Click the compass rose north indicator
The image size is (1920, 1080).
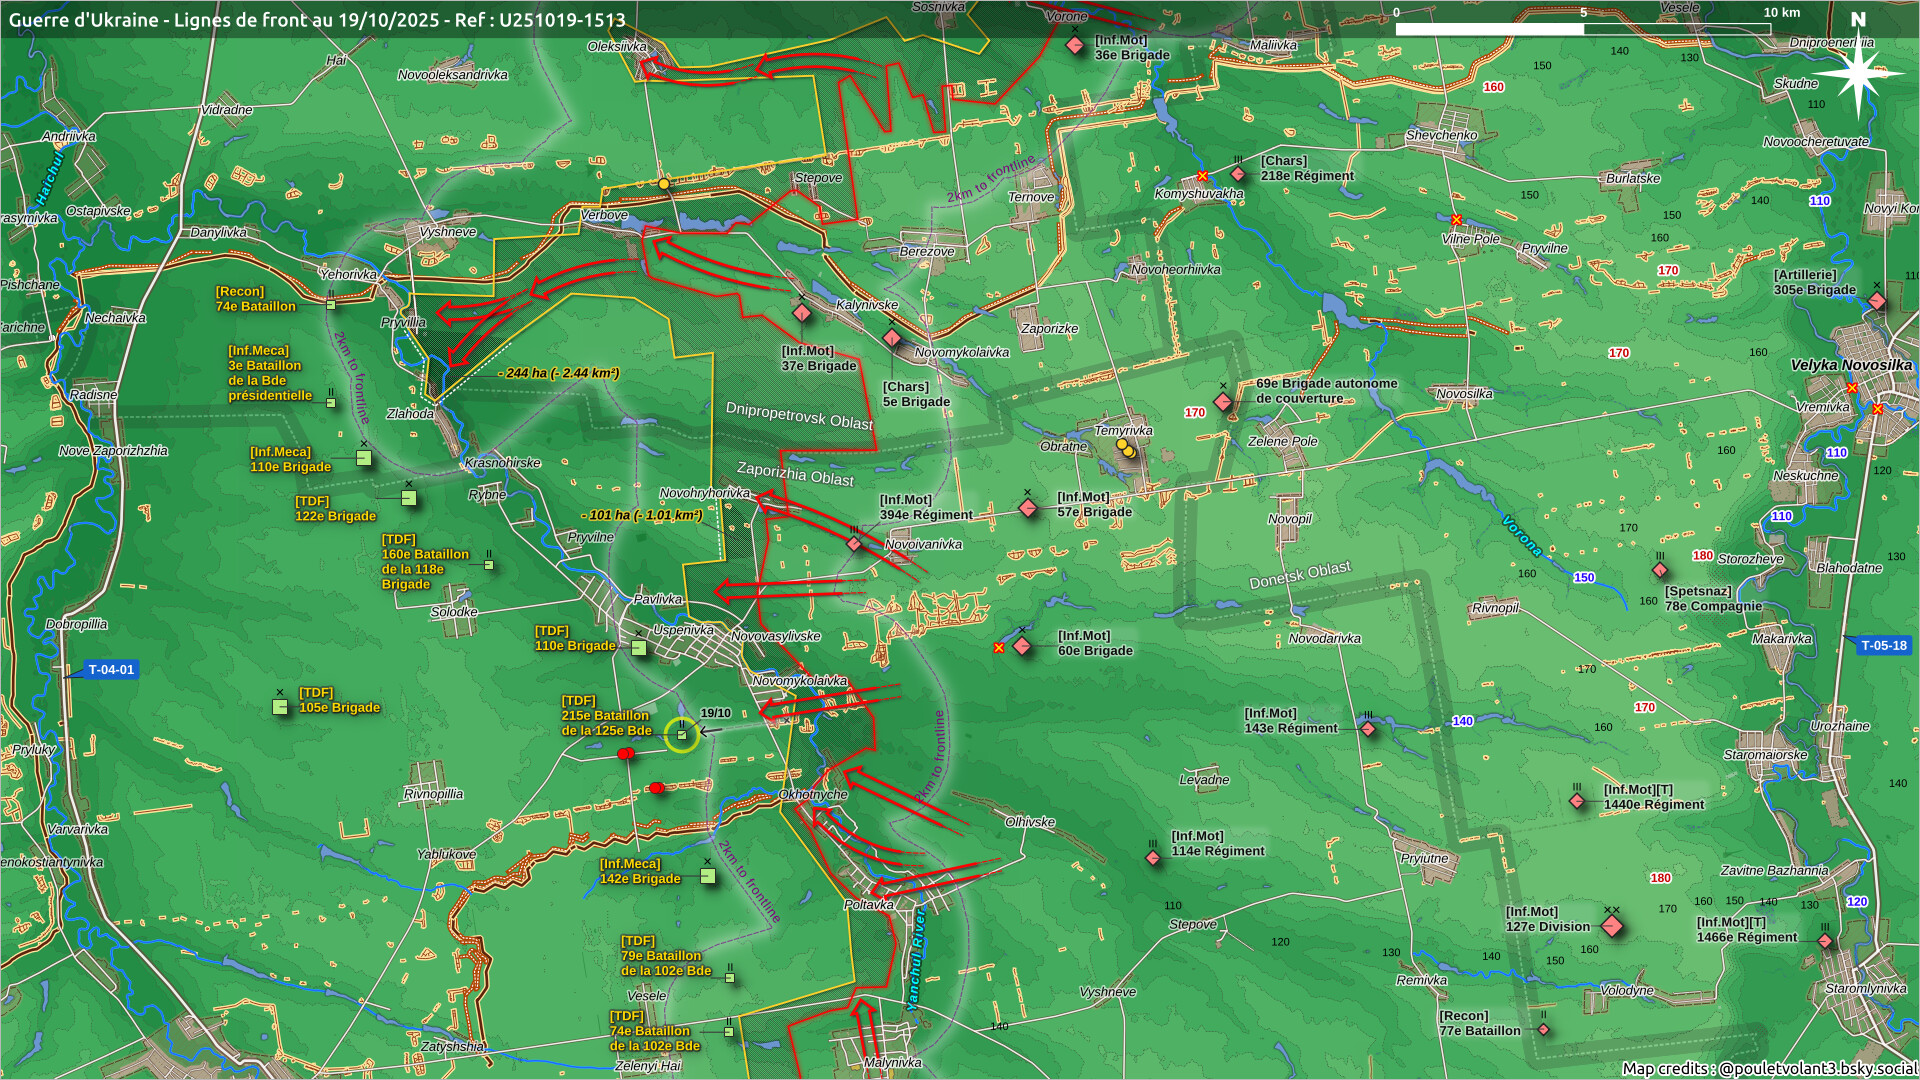click(1857, 70)
